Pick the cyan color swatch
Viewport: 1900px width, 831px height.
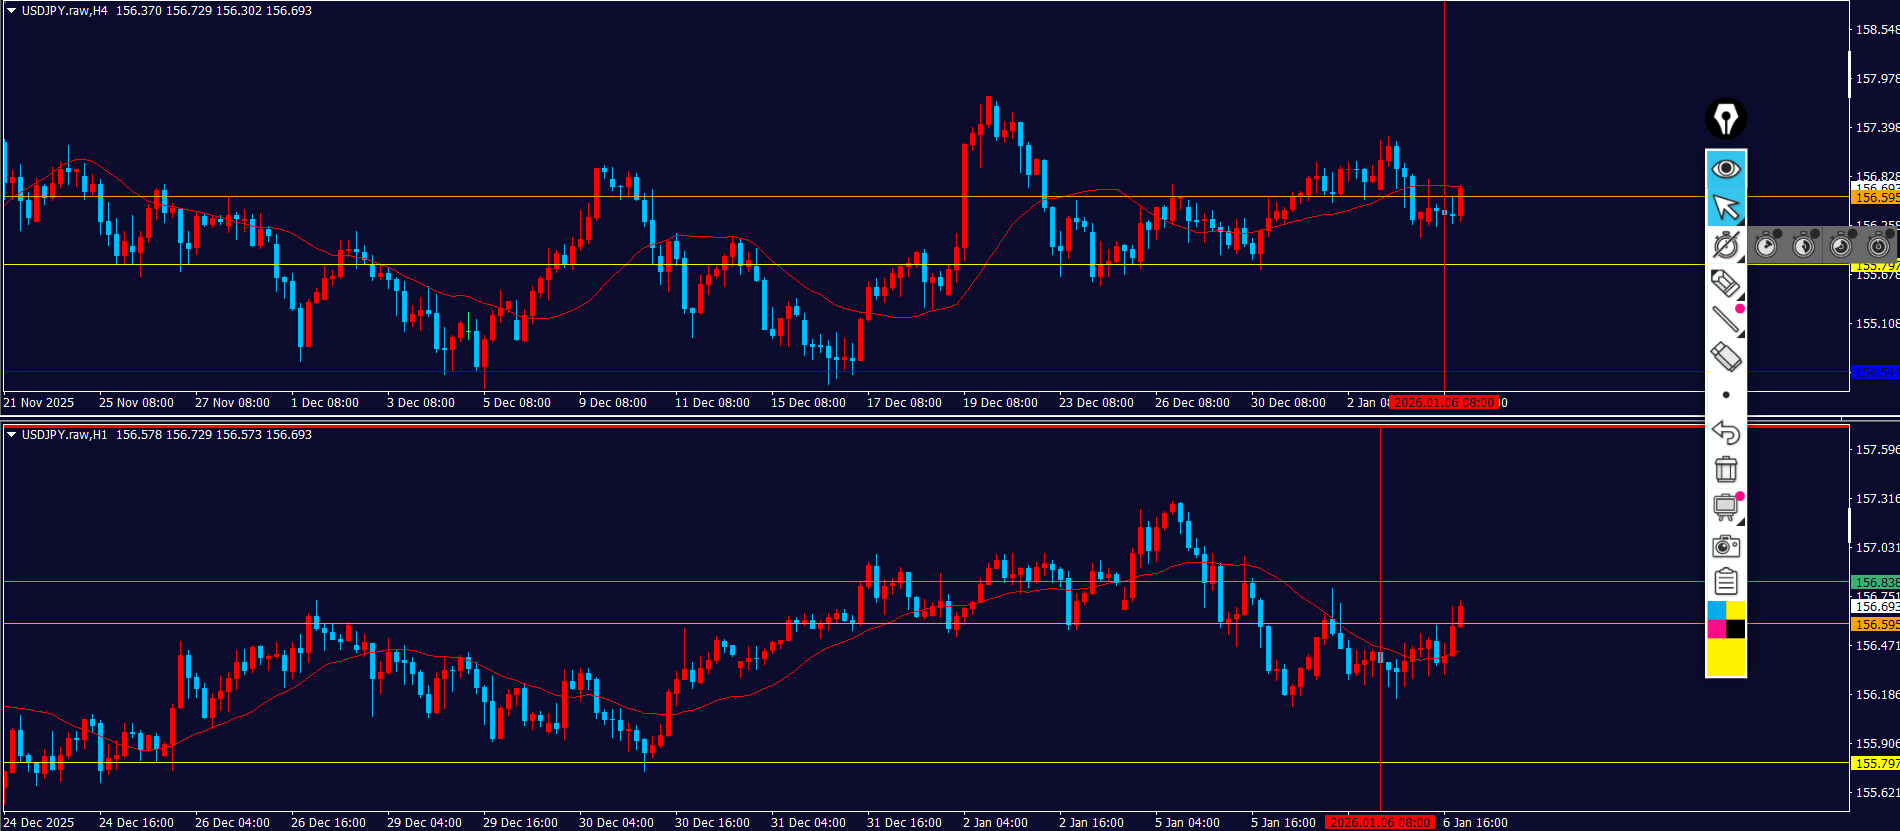(x=1716, y=610)
